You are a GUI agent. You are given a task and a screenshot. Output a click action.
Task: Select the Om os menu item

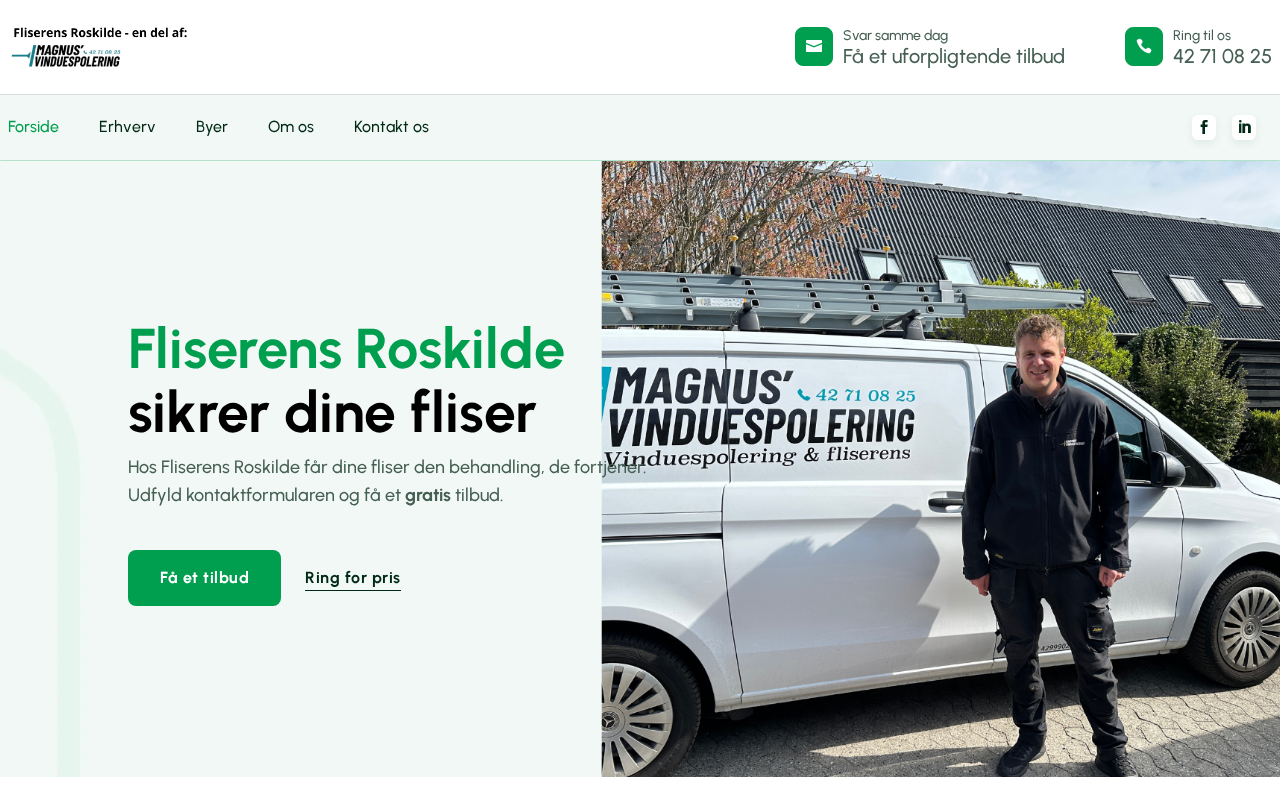[x=291, y=127]
